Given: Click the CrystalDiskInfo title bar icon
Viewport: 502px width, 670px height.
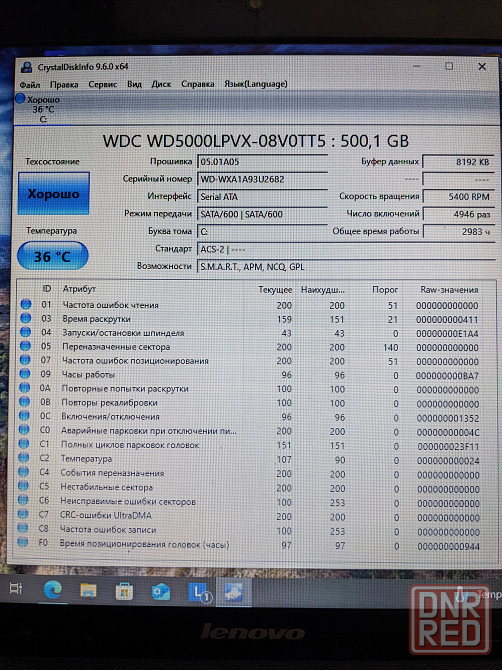Looking at the screenshot, I should 26,67.
